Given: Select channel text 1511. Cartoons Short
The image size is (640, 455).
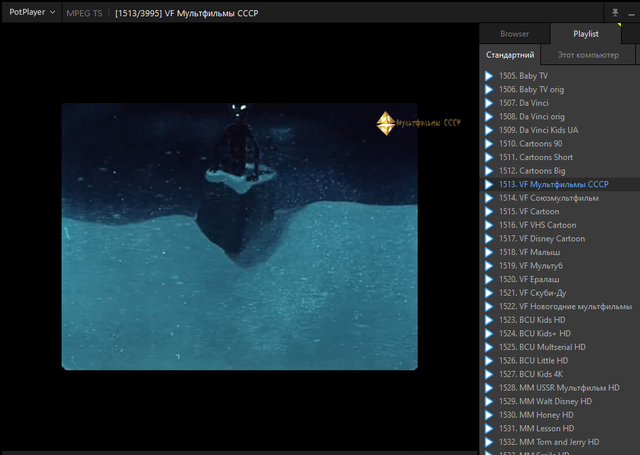Looking at the screenshot, I should (x=536, y=157).
